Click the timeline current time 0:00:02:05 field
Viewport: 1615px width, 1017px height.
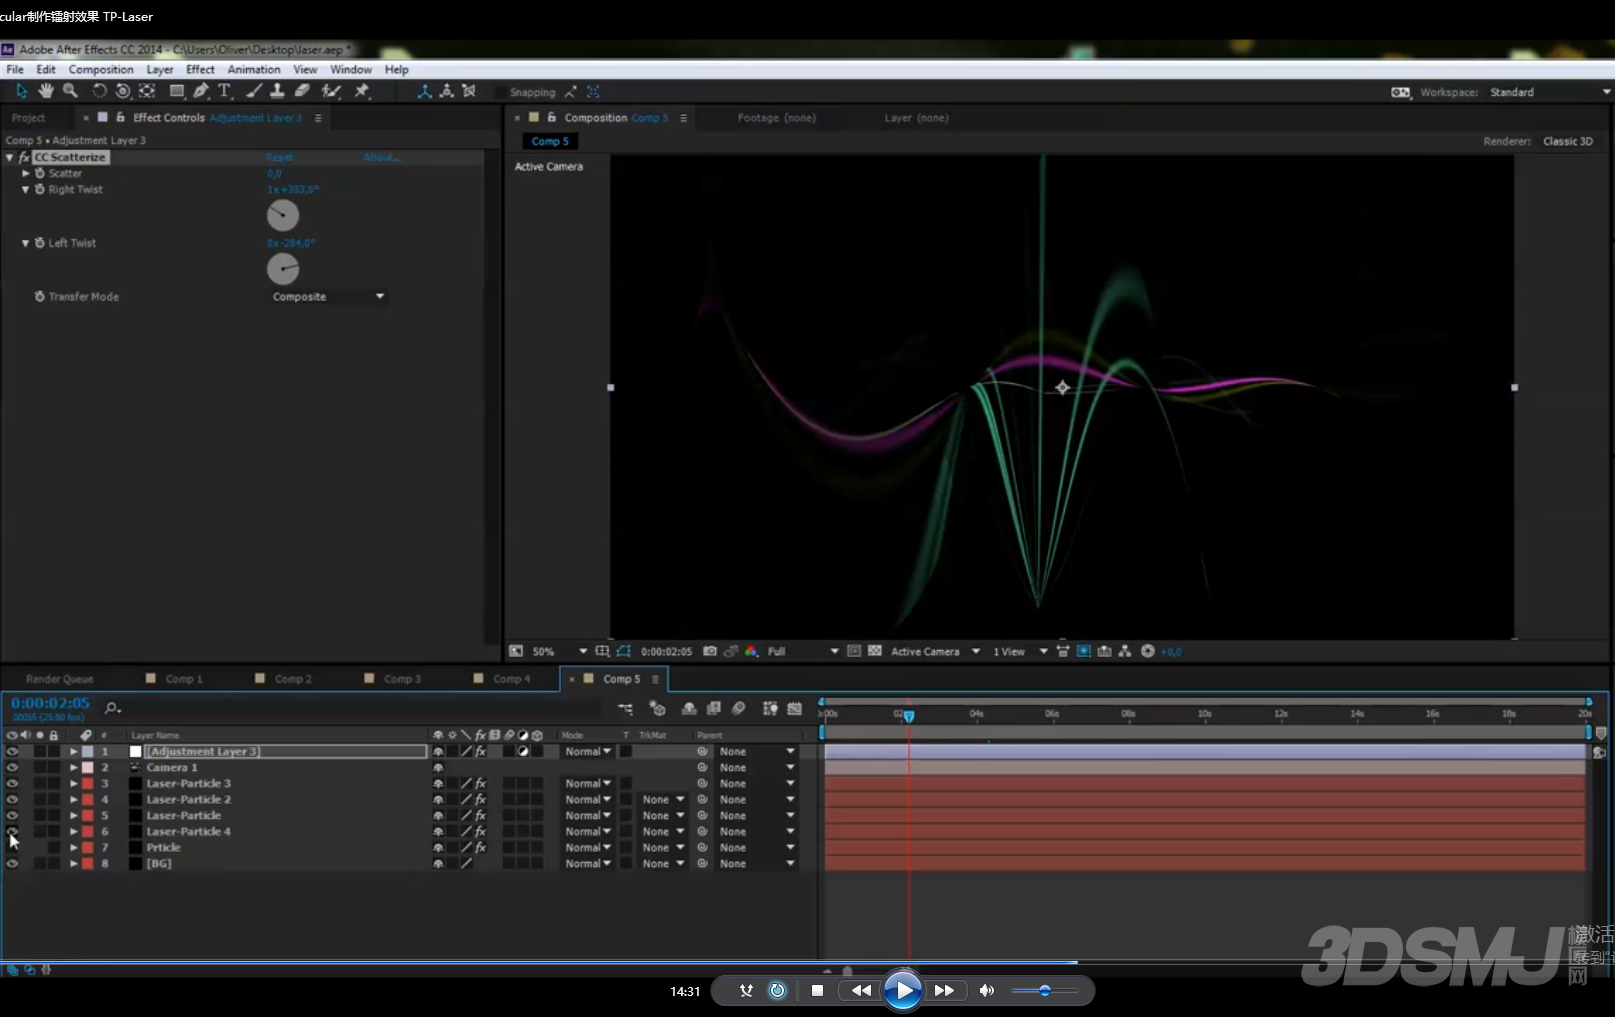point(50,703)
